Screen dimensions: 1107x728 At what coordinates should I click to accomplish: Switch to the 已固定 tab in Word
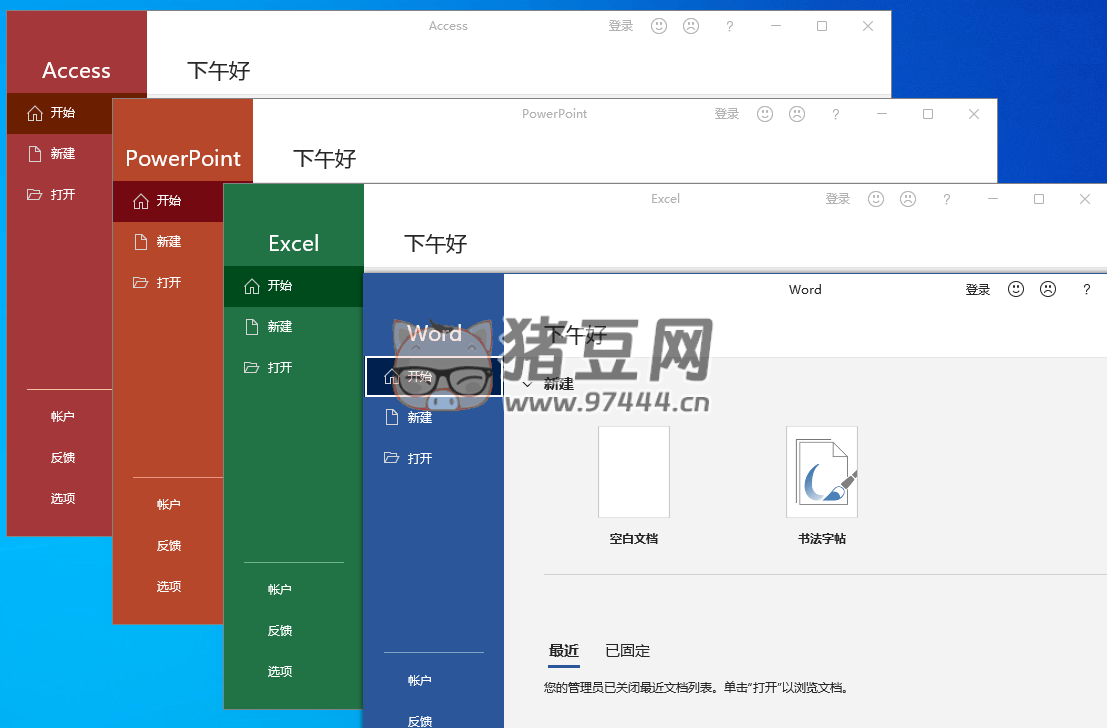[x=627, y=650]
